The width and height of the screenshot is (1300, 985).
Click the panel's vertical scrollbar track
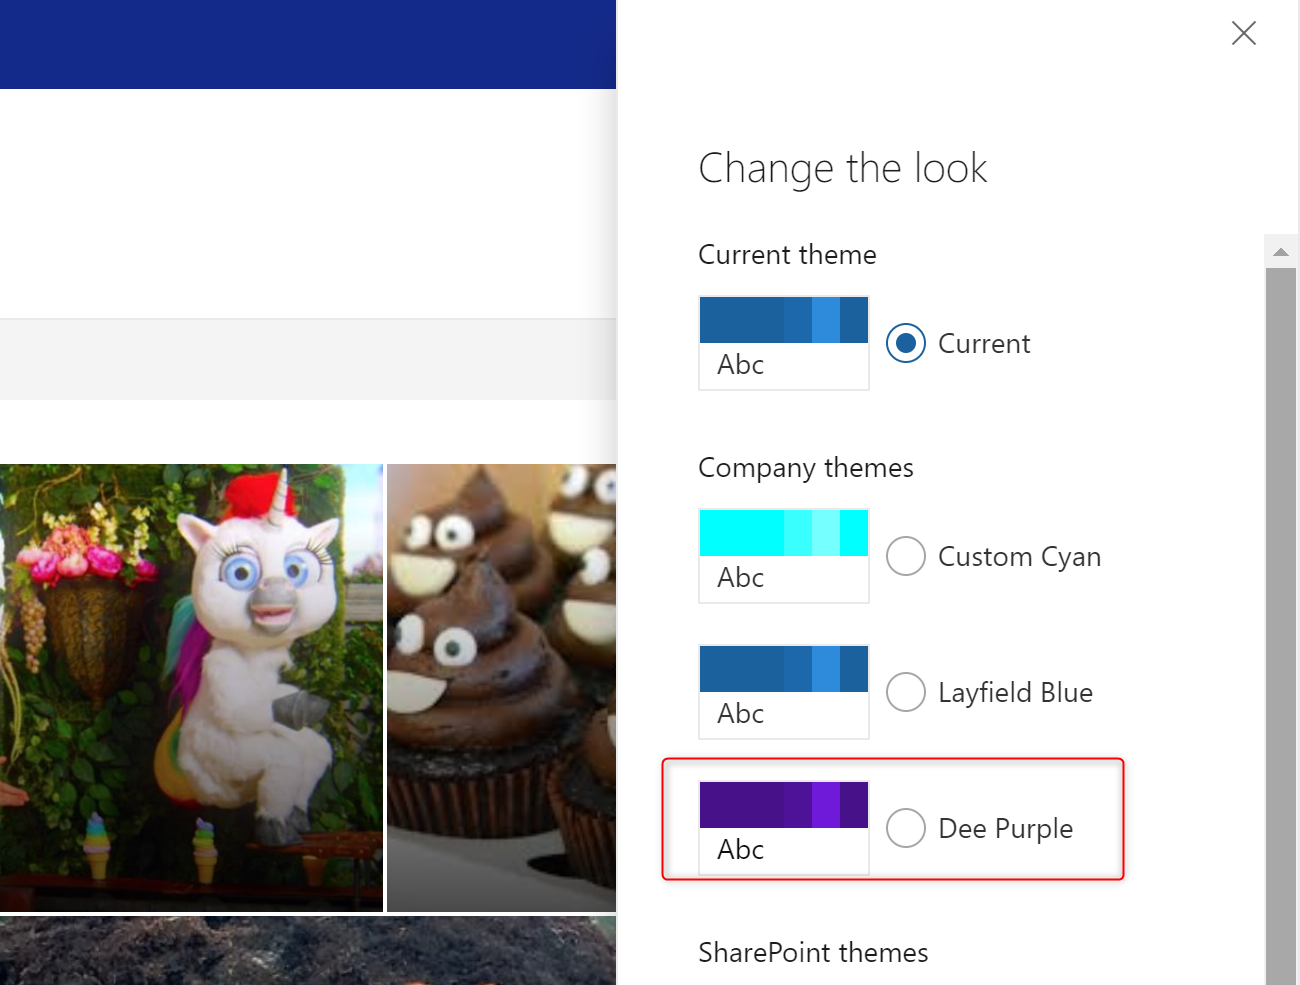(1280, 626)
